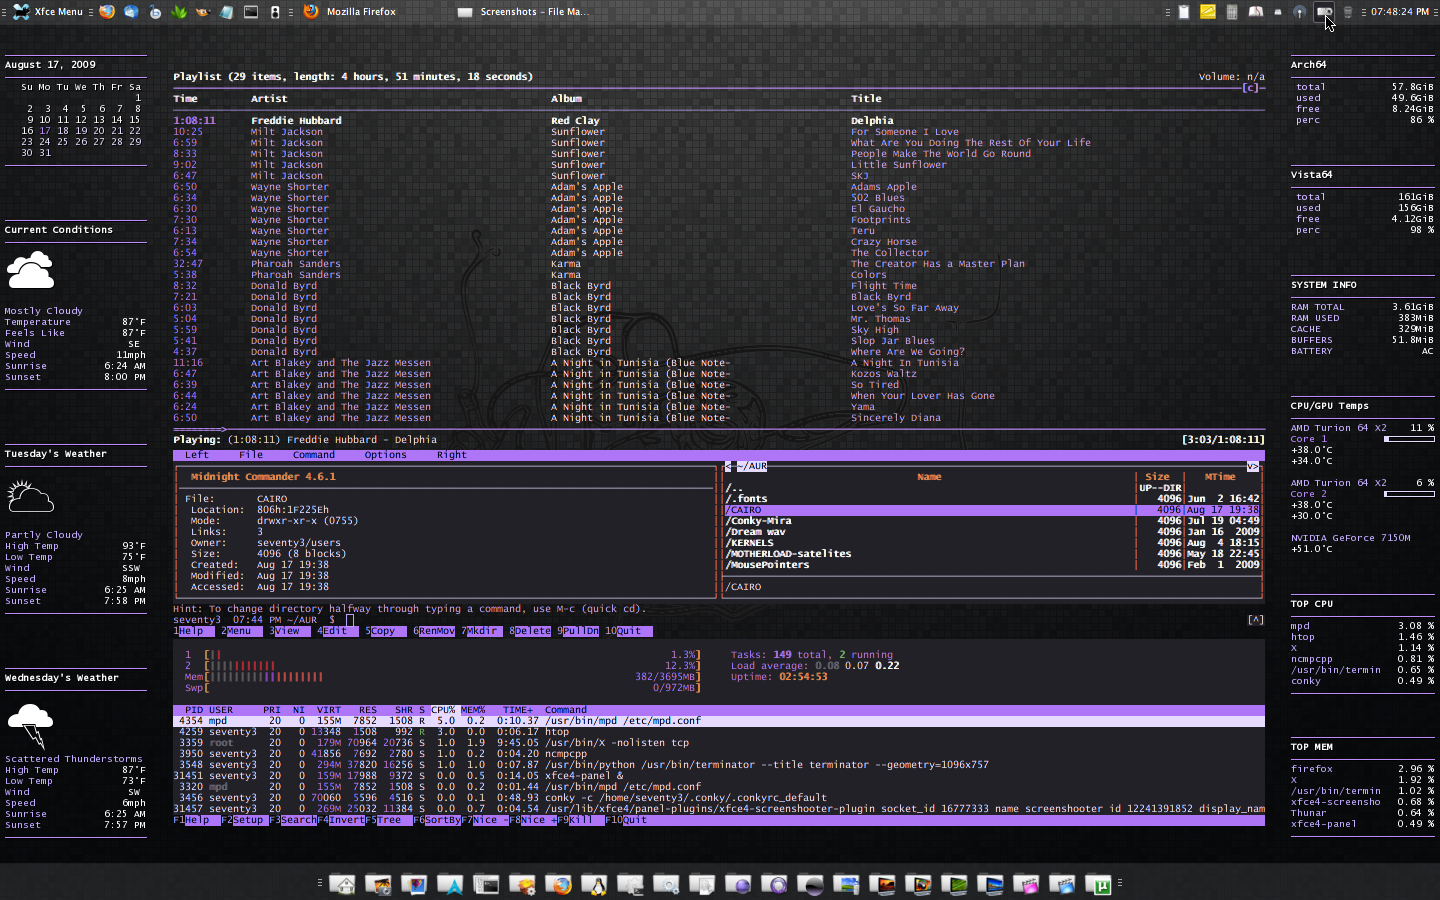The width and height of the screenshot is (1440, 900).
Task: Launch GIMP from the top panel
Action: (203, 12)
